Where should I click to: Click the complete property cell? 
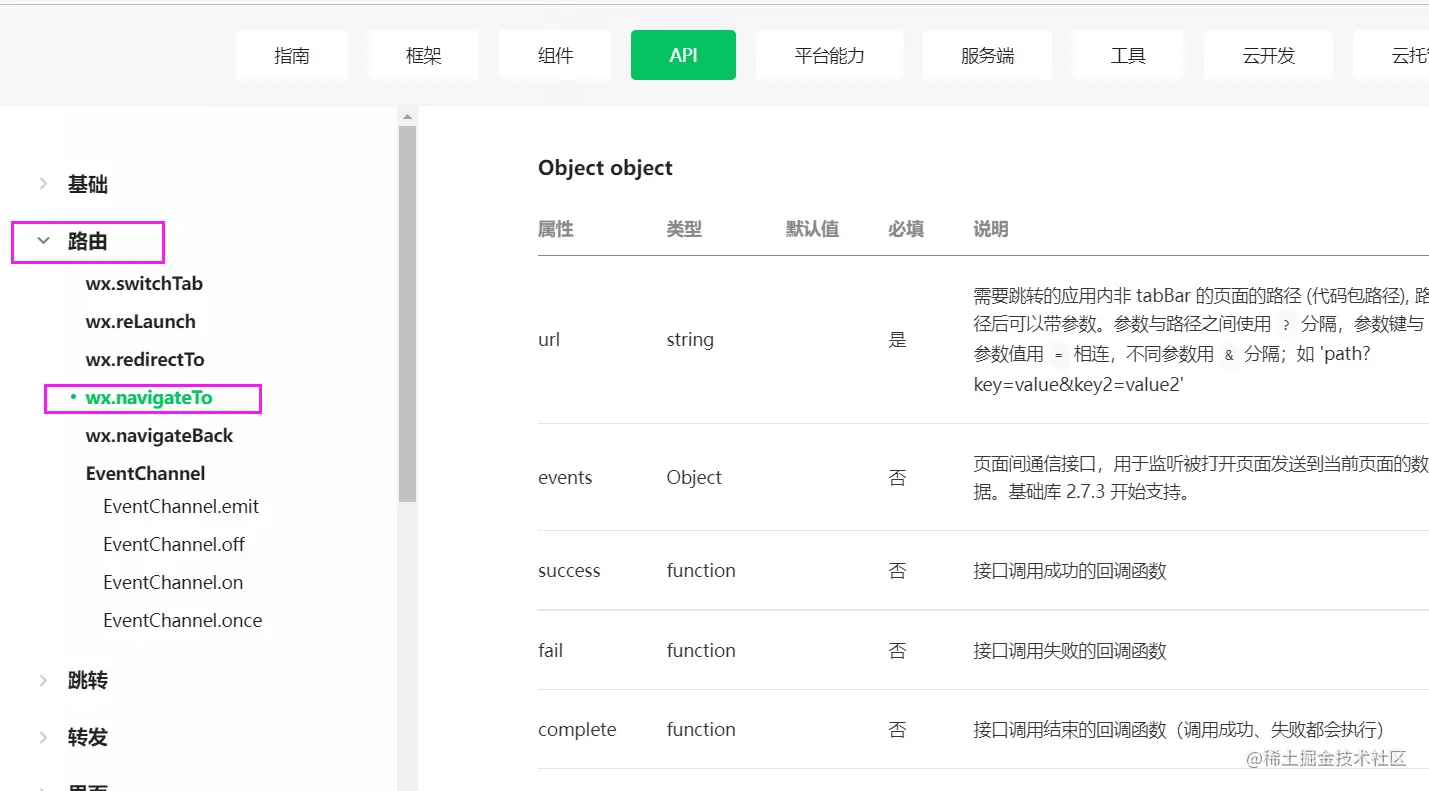point(577,730)
